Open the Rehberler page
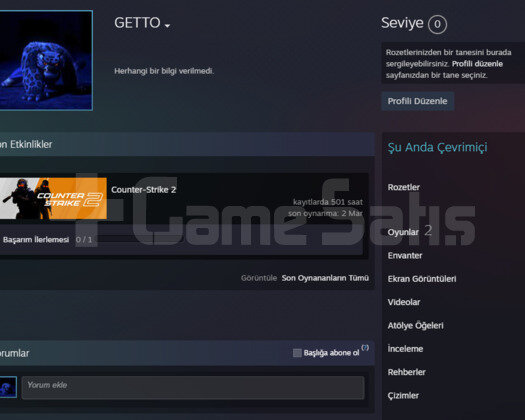This screenshot has width=525, height=420. point(406,372)
